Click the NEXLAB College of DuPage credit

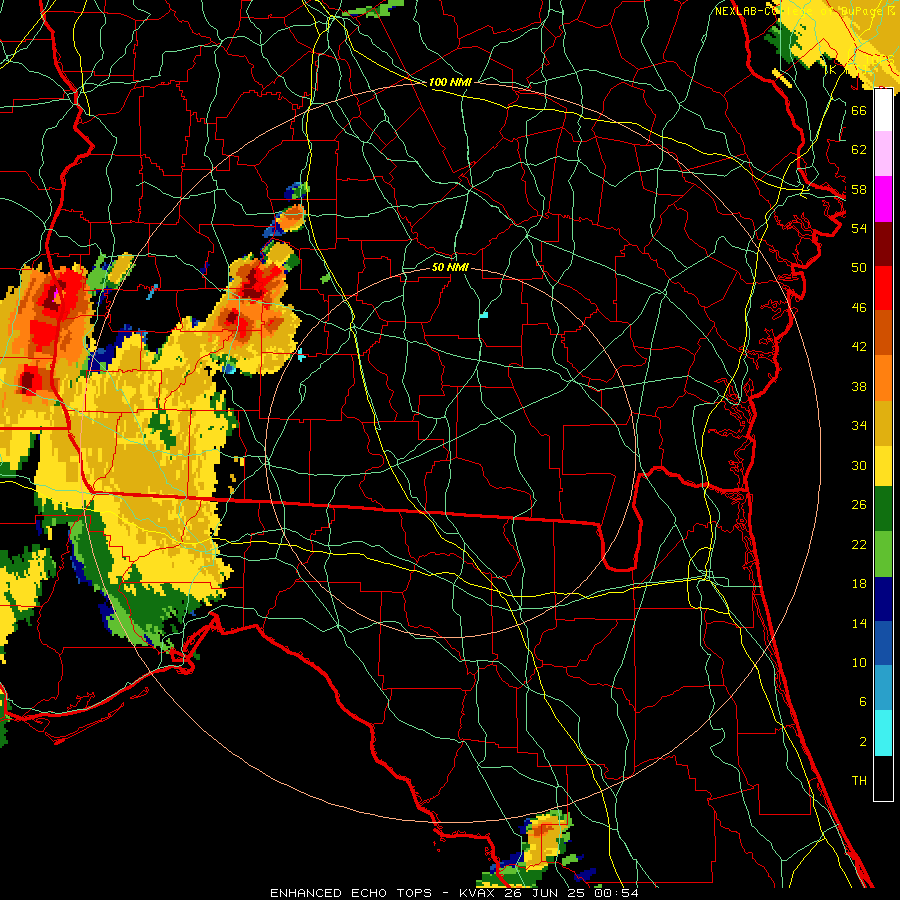[805, 11]
